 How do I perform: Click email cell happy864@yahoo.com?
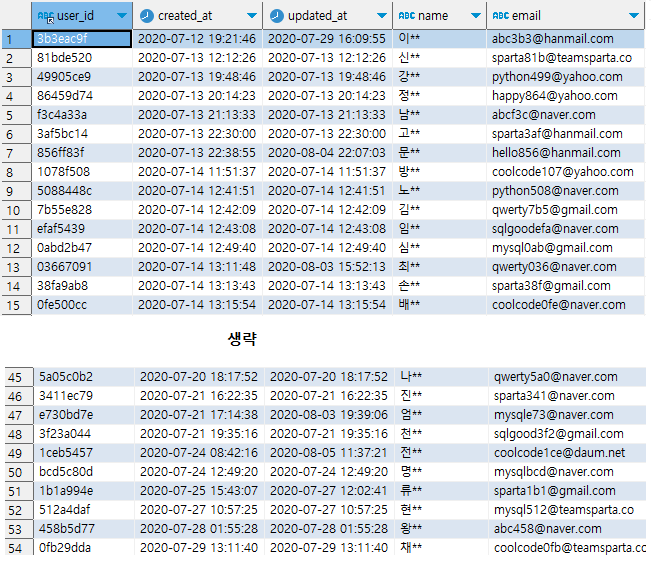[x=565, y=96]
